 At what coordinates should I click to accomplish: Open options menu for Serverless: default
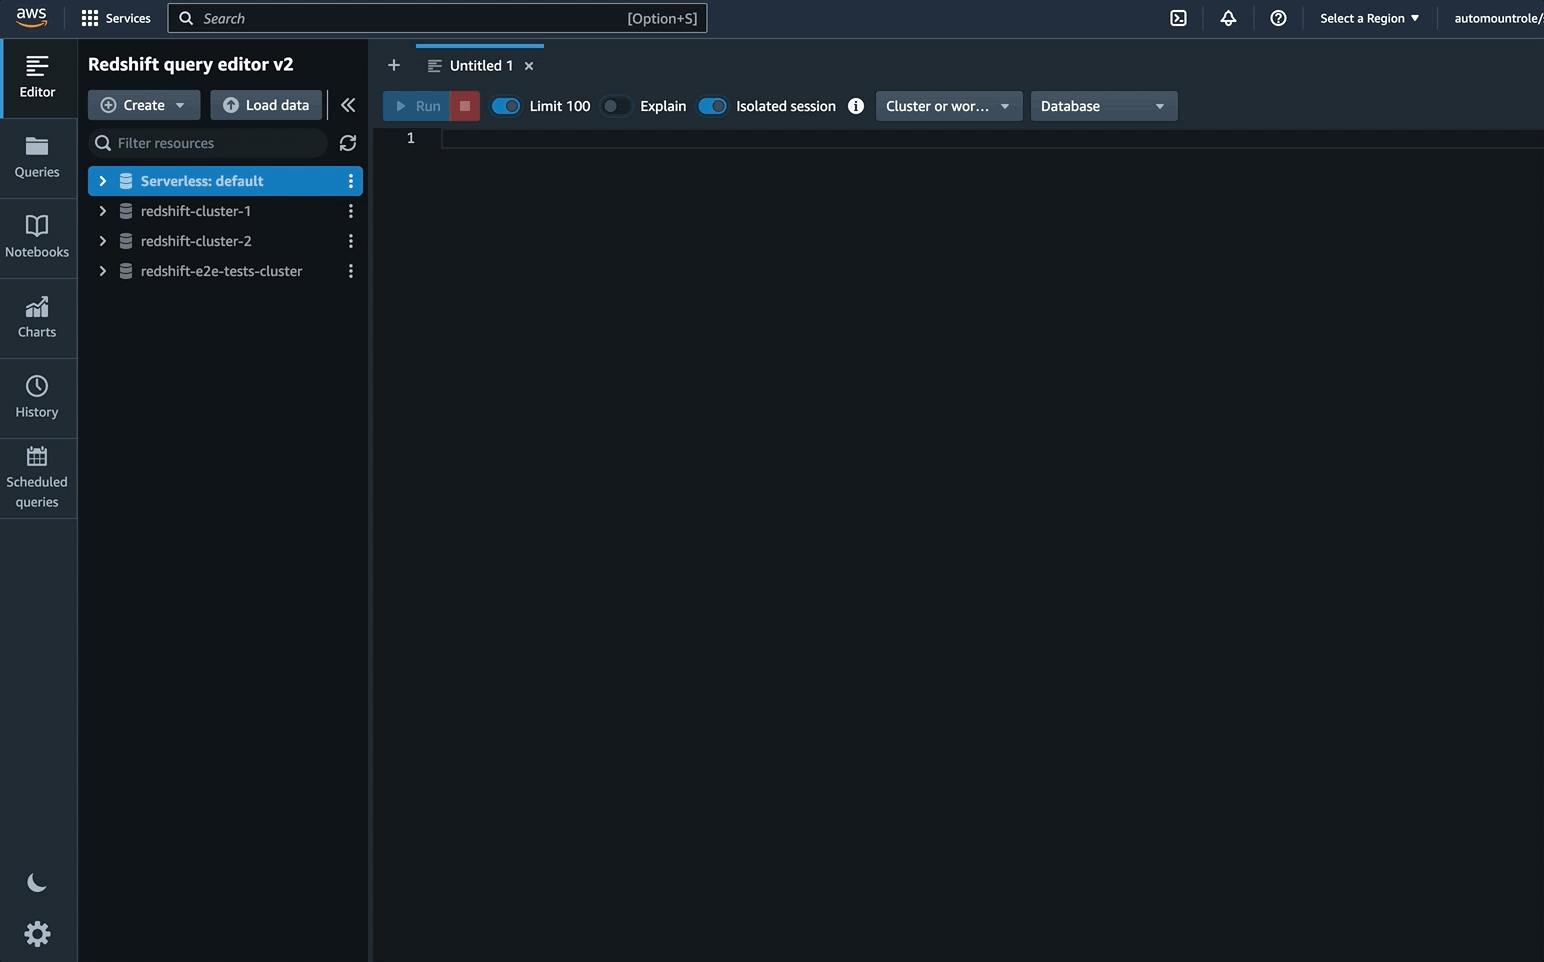(350, 181)
